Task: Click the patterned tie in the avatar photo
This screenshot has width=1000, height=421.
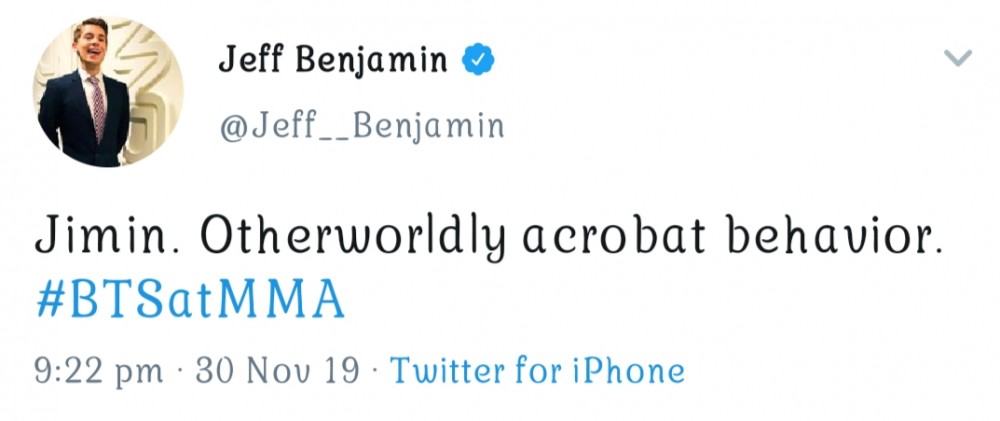Action: [x=97, y=107]
